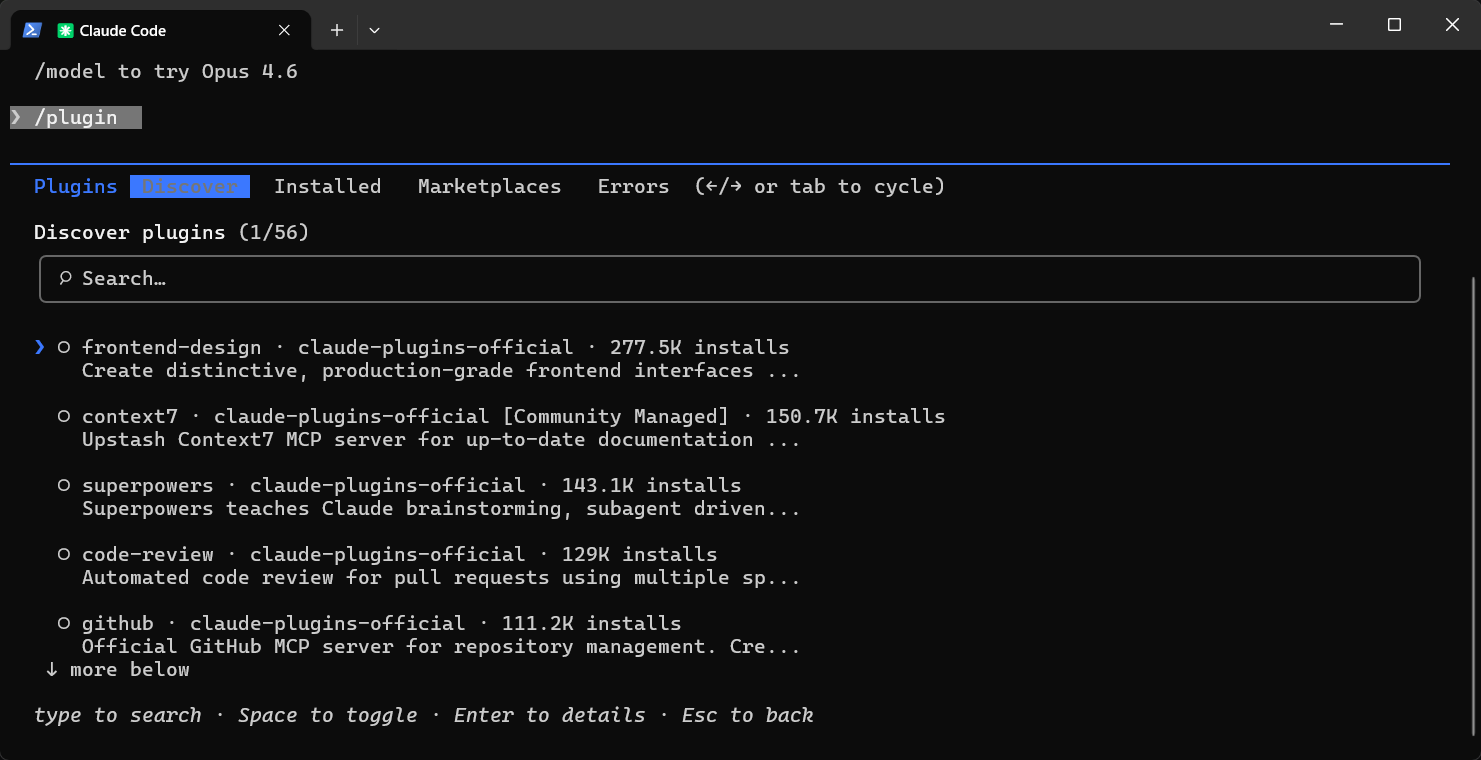The image size is (1481, 760).
Task: Select the github plugin name
Action: pyautogui.click(x=118, y=623)
